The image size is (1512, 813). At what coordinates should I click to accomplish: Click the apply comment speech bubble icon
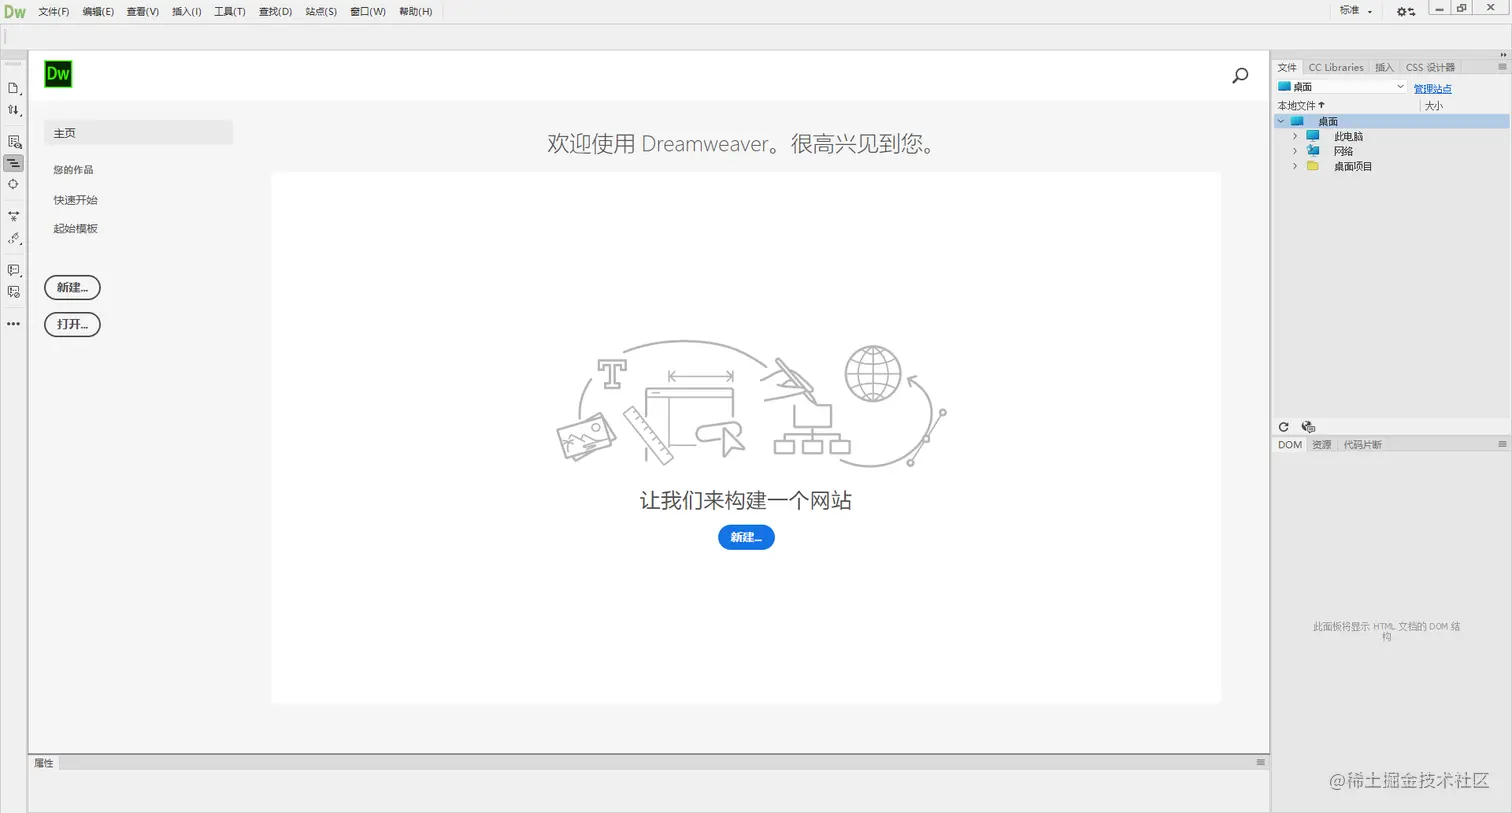[13, 270]
